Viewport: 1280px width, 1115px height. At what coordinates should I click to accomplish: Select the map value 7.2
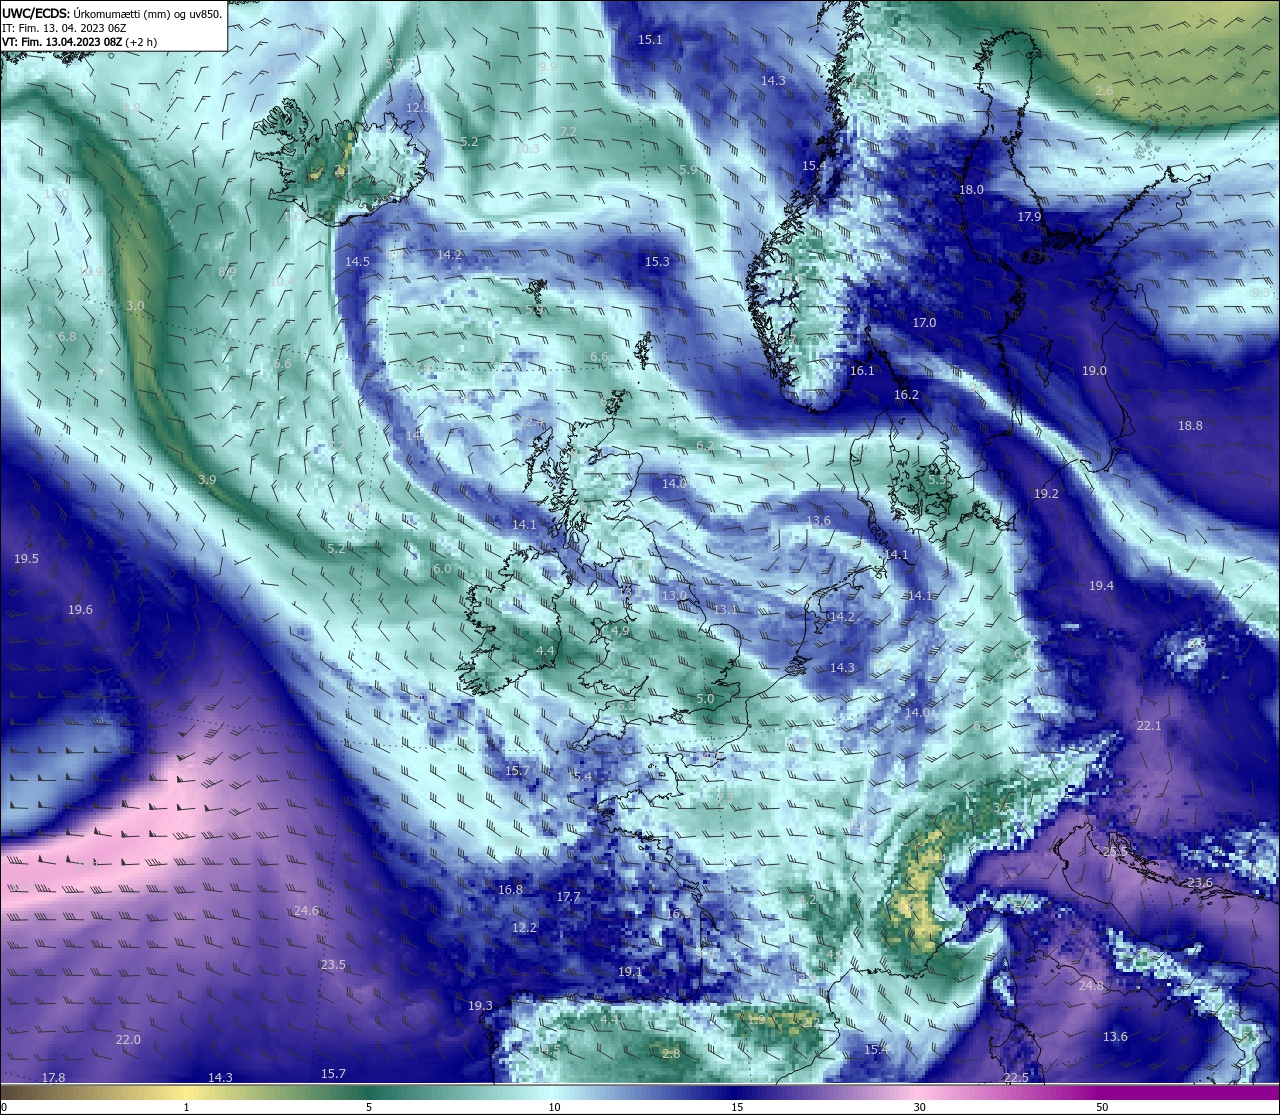[x=568, y=131]
